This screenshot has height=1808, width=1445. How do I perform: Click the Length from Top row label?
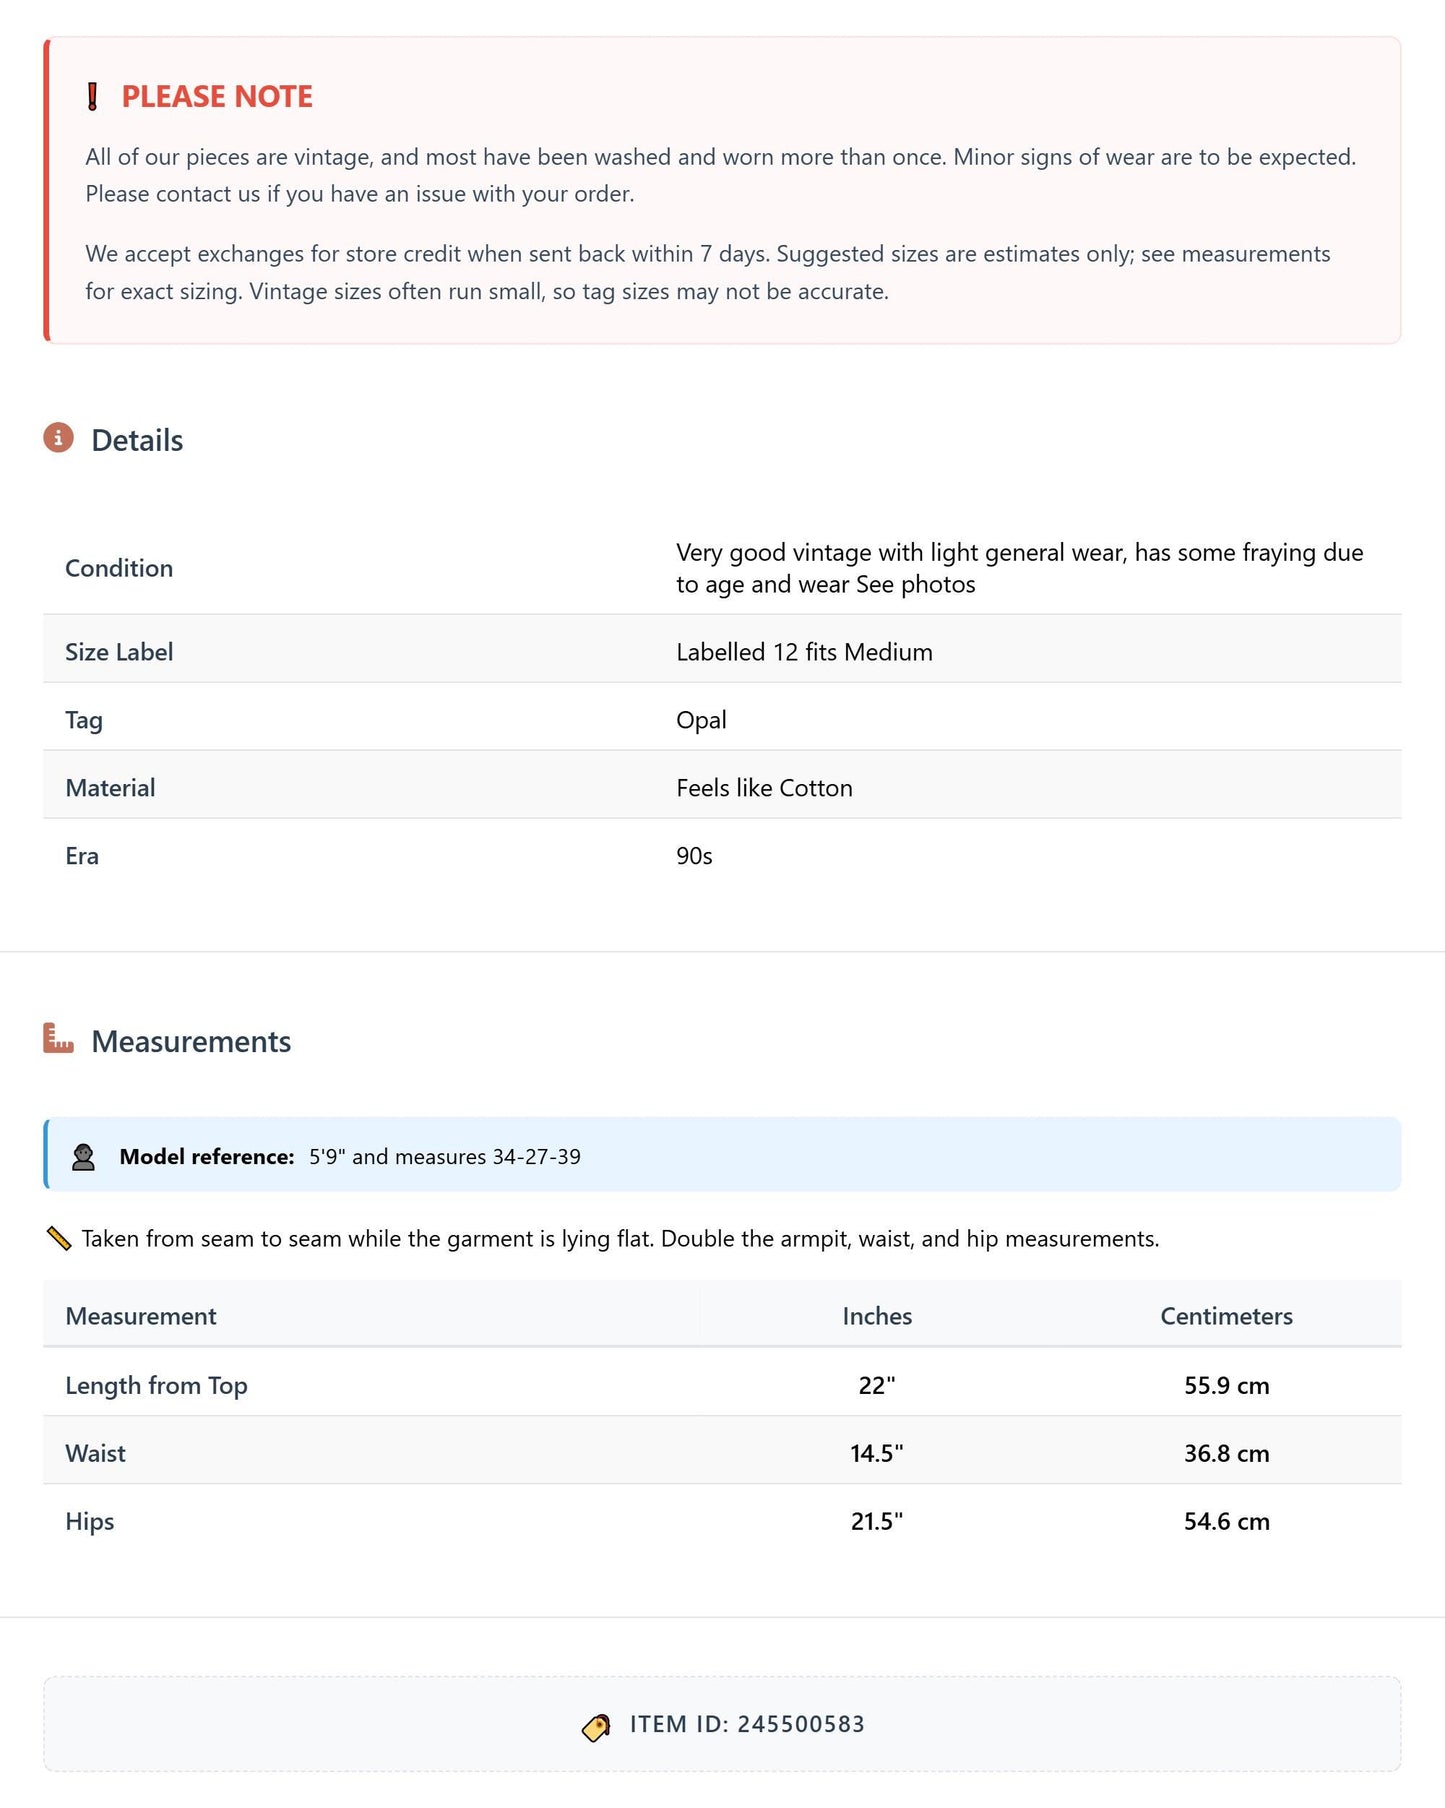[x=156, y=1386]
